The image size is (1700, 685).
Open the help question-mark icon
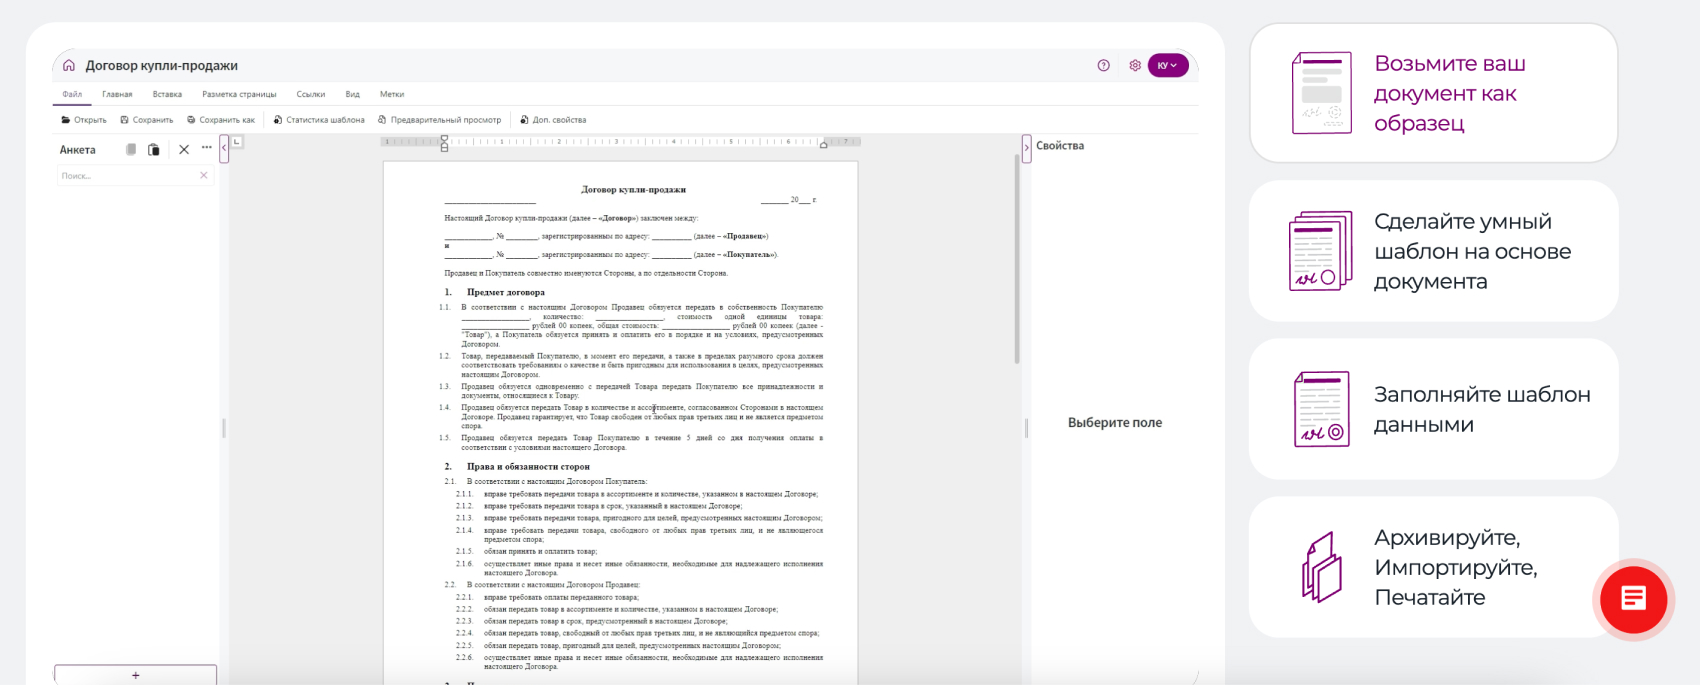coord(1103,65)
